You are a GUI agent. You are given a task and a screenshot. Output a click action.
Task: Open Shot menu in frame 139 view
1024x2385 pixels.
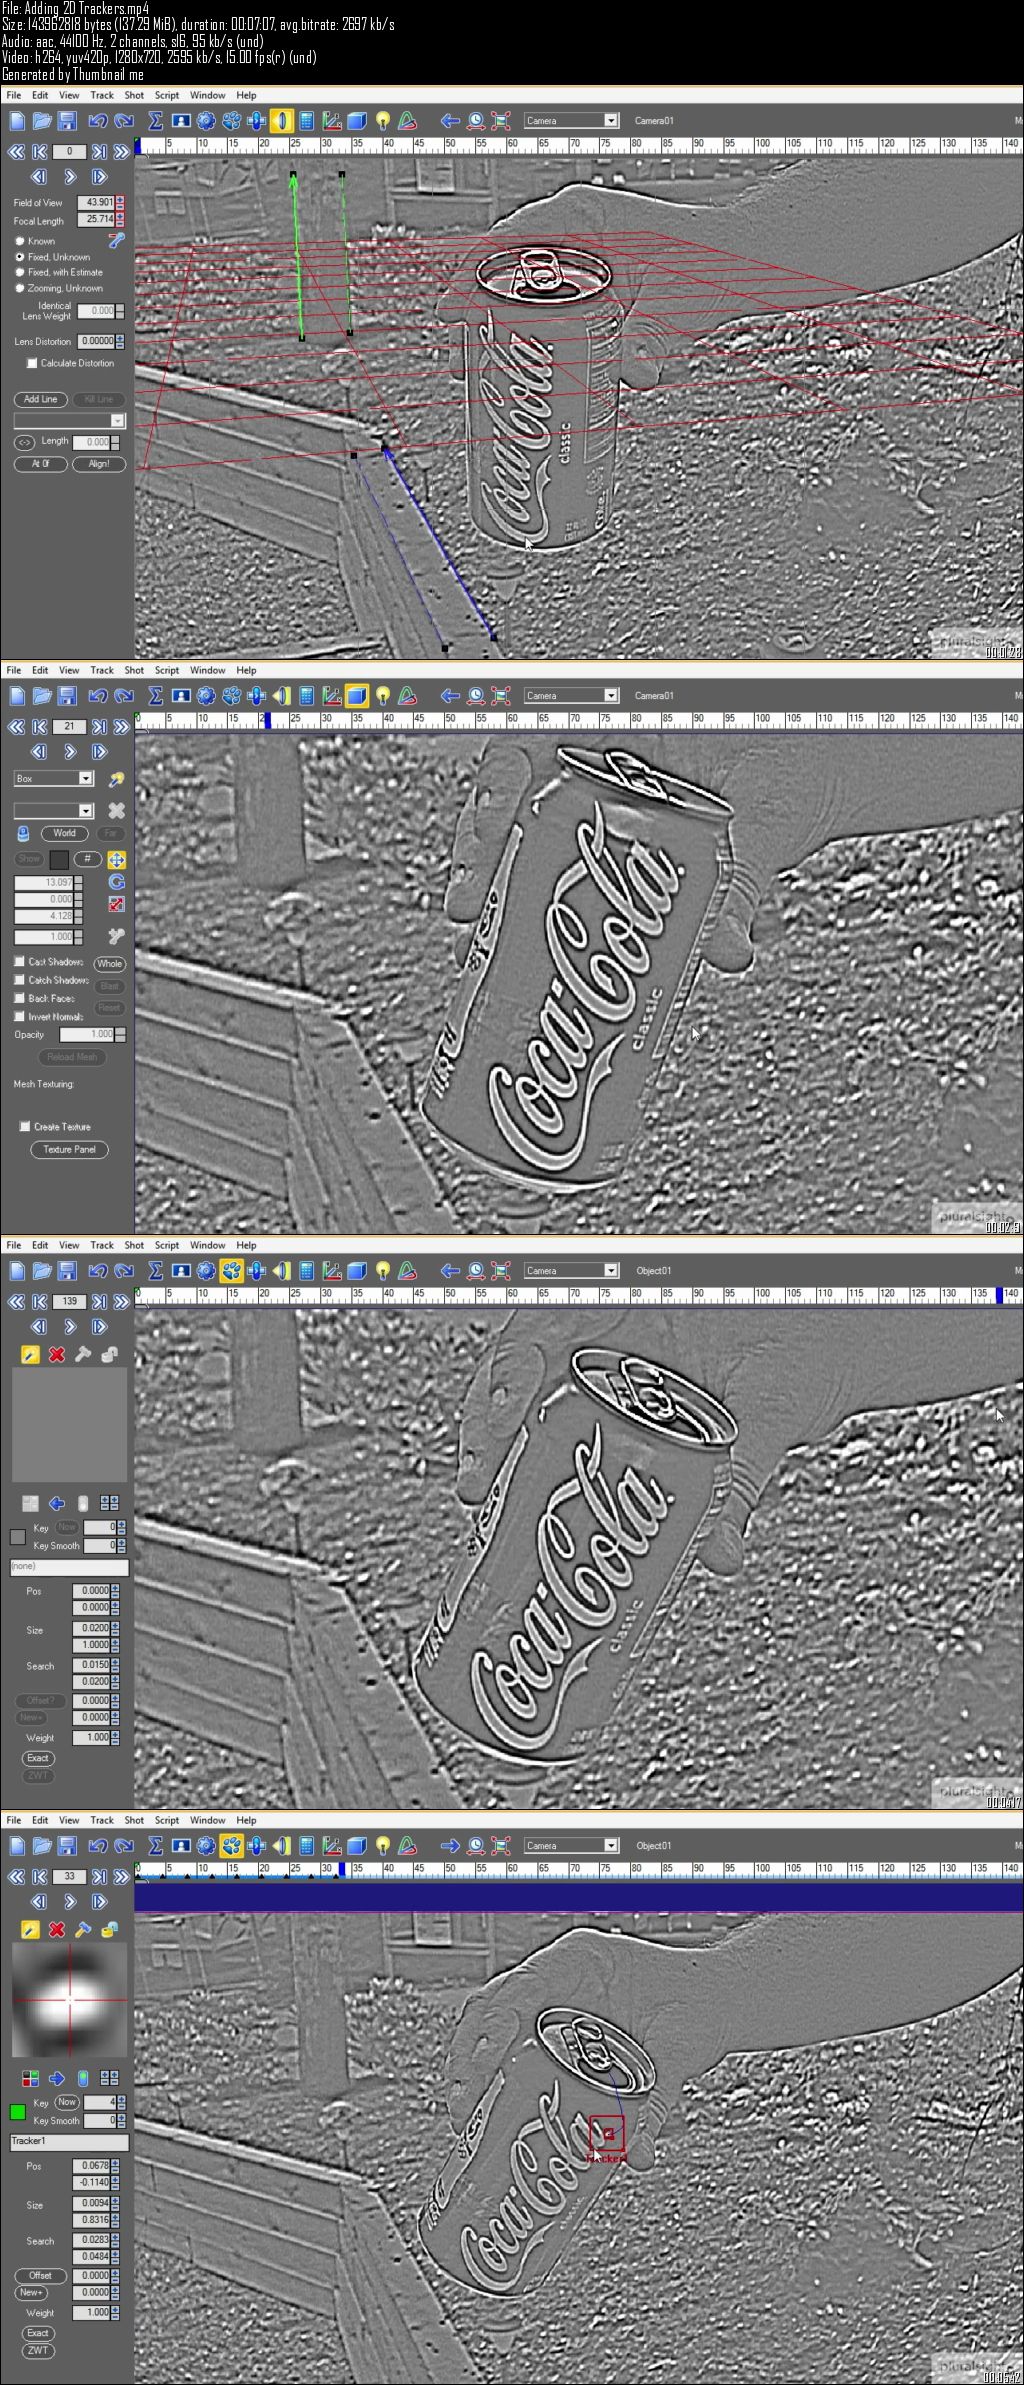134,1246
